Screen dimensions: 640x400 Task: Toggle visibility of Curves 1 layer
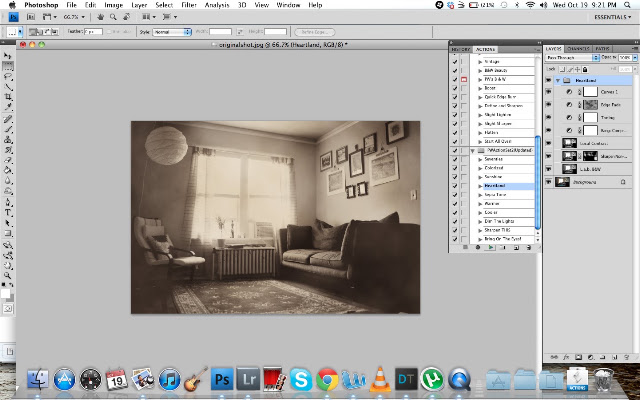coord(549,92)
